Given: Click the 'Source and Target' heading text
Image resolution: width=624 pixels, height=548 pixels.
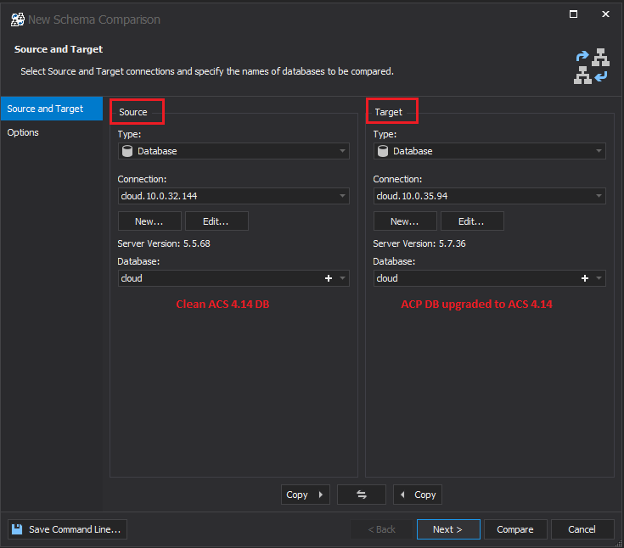Looking at the screenshot, I should pos(58,49).
